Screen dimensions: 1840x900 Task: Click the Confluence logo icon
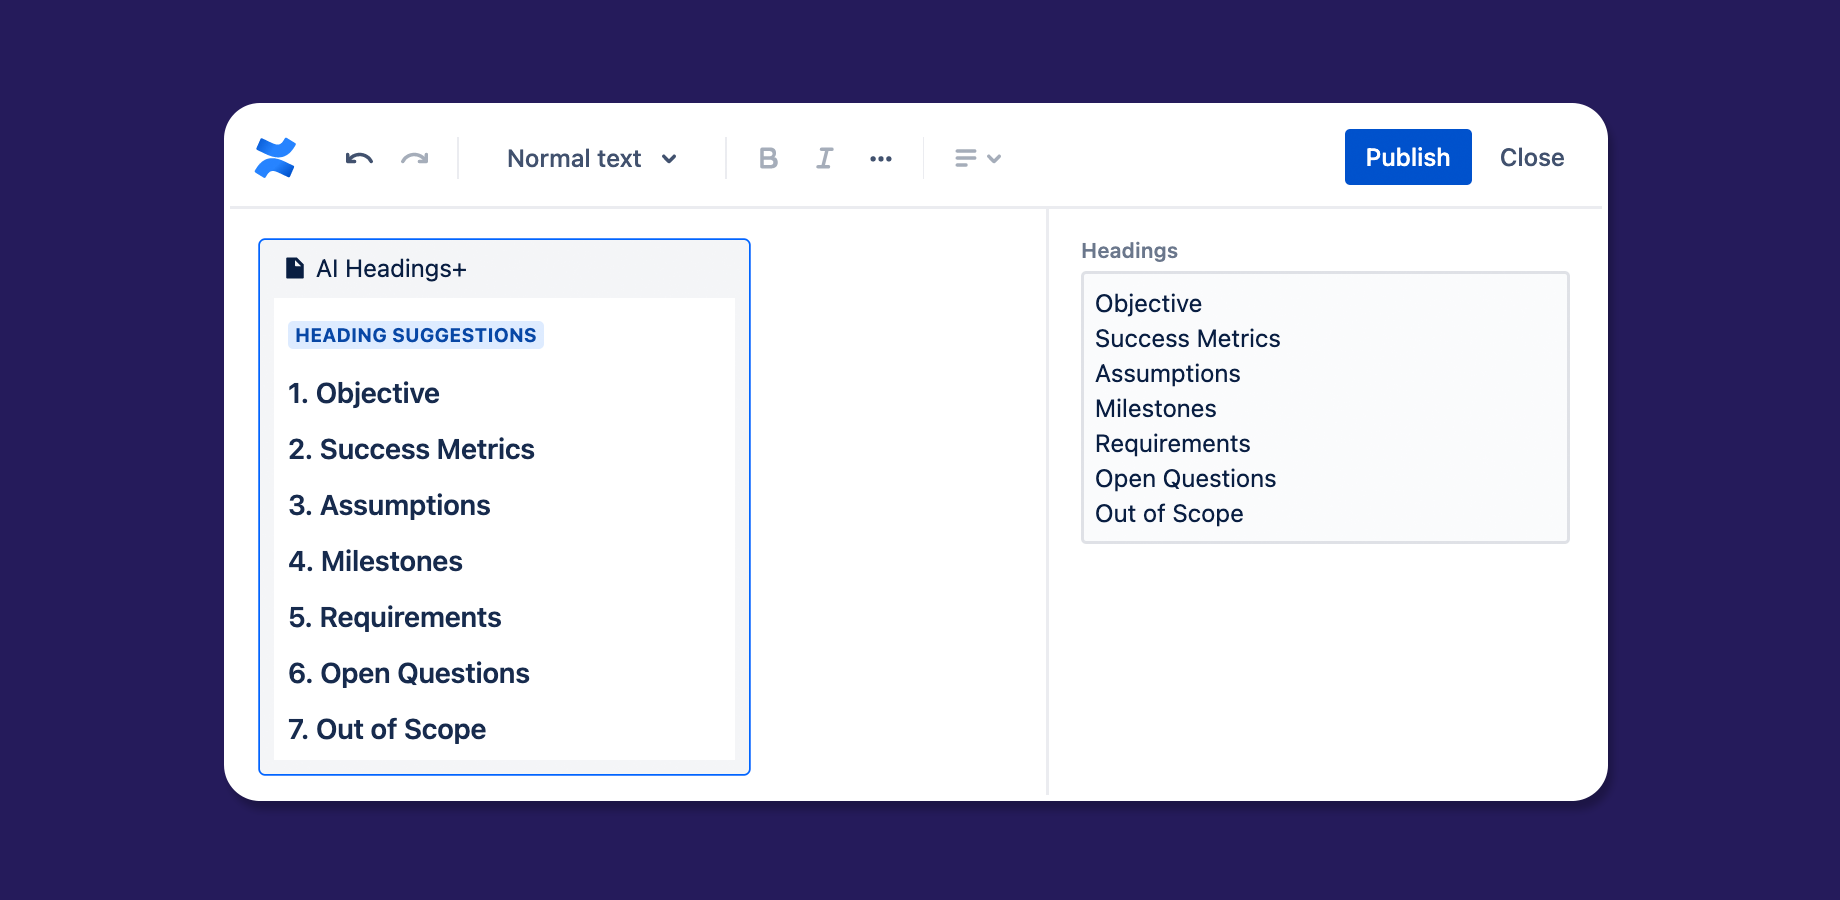click(x=275, y=158)
